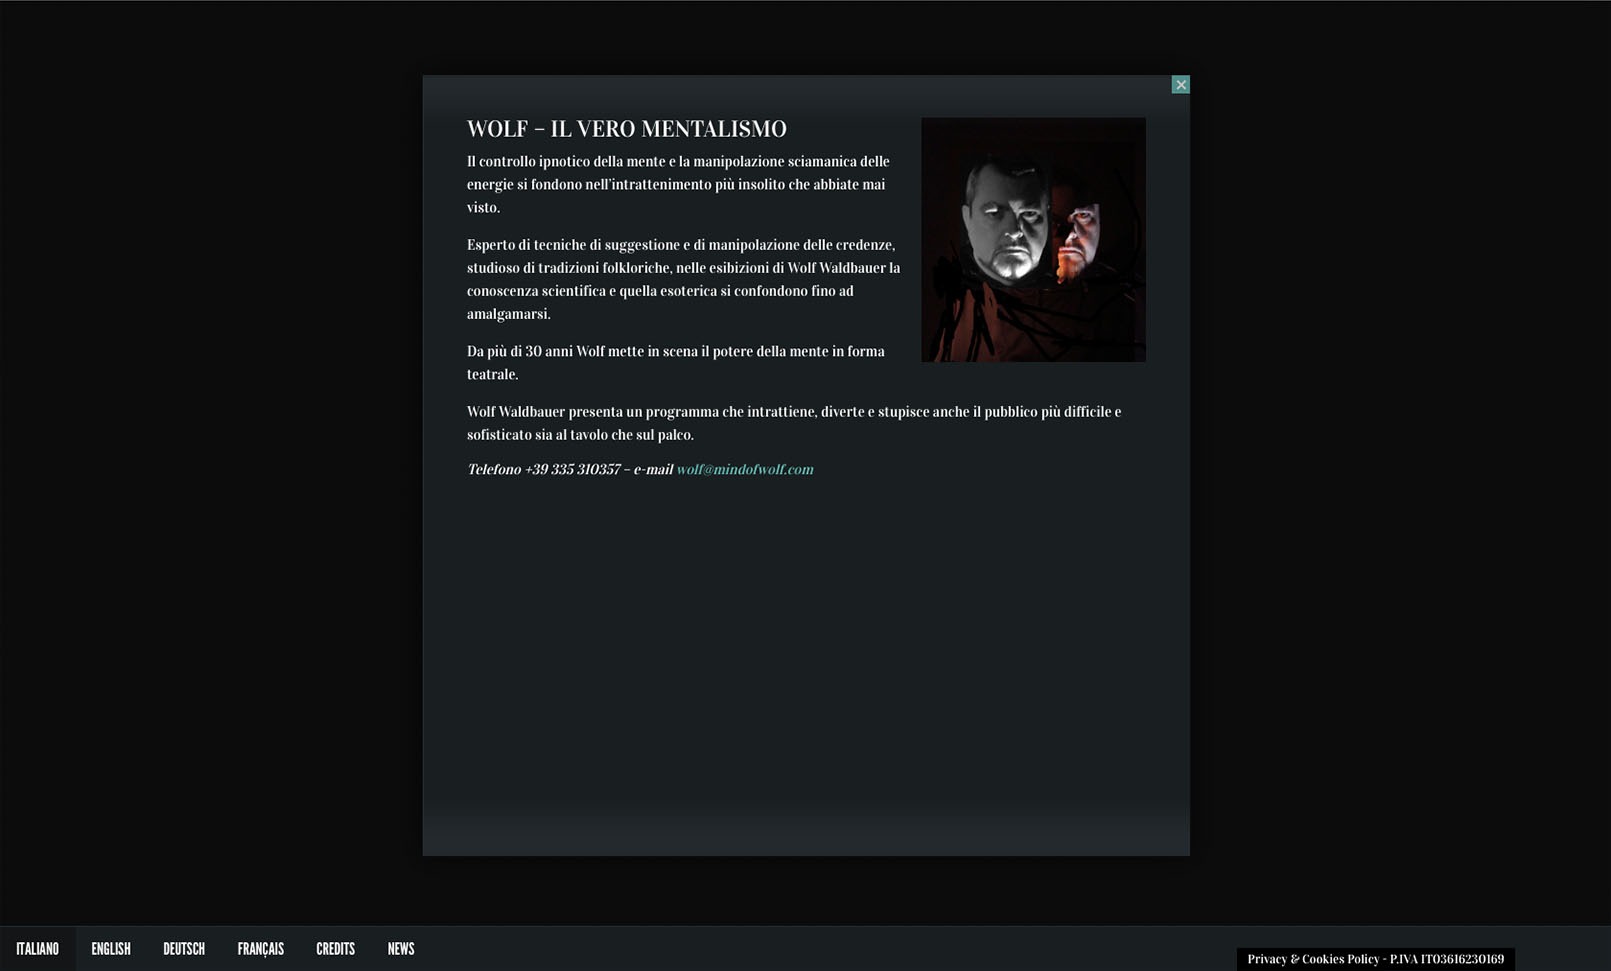Switch to the DEUTSCH language tab
The height and width of the screenshot is (971, 1611).
(x=184, y=949)
